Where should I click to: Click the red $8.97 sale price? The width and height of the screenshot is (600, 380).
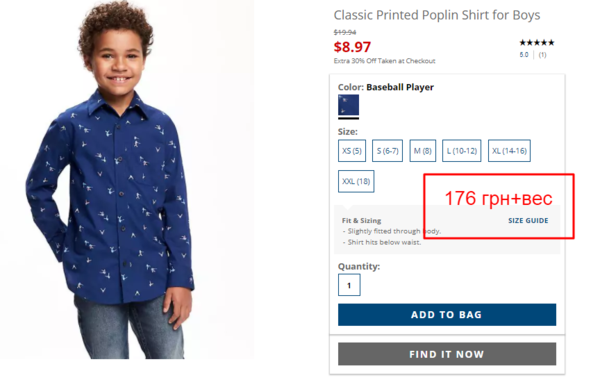click(352, 47)
